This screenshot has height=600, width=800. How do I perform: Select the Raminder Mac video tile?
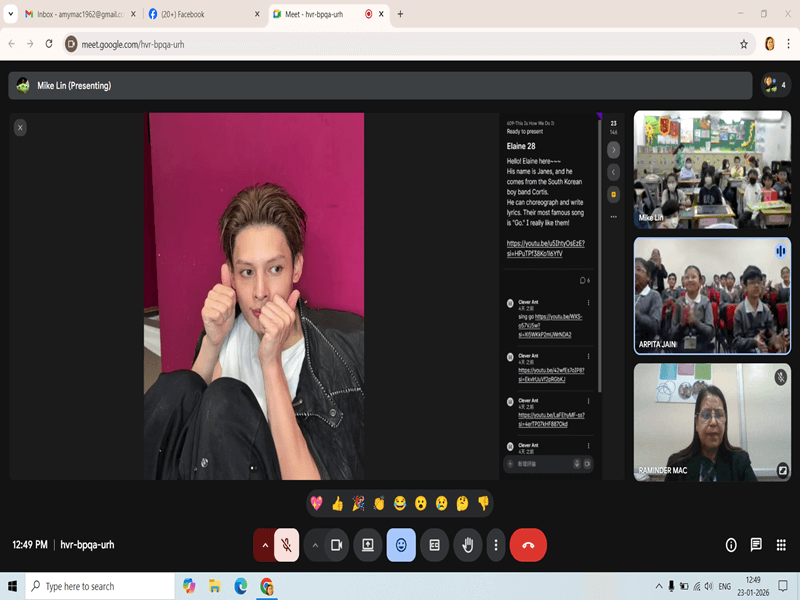(x=712, y=422)
